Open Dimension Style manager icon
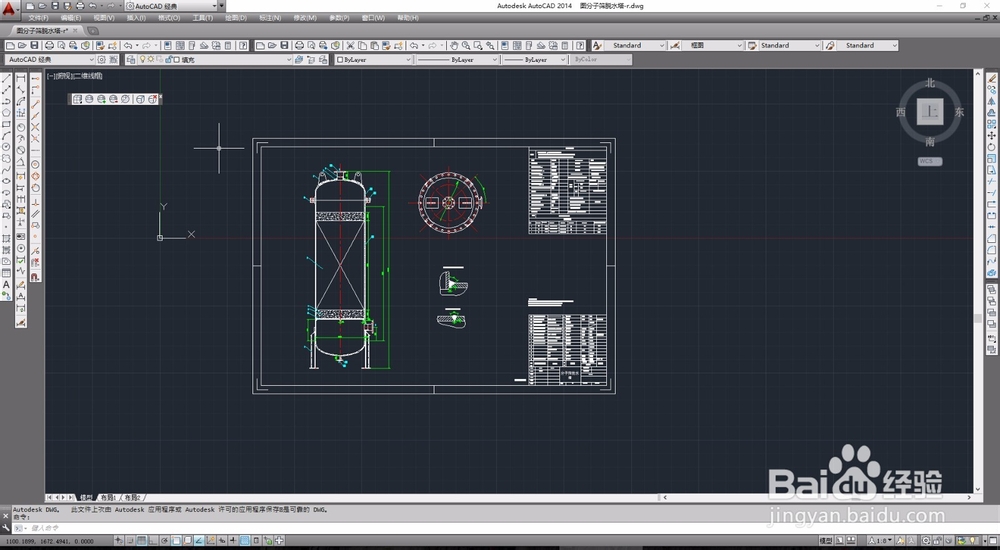Screen dimensions: 1000x550 click(x=676, y=45)
